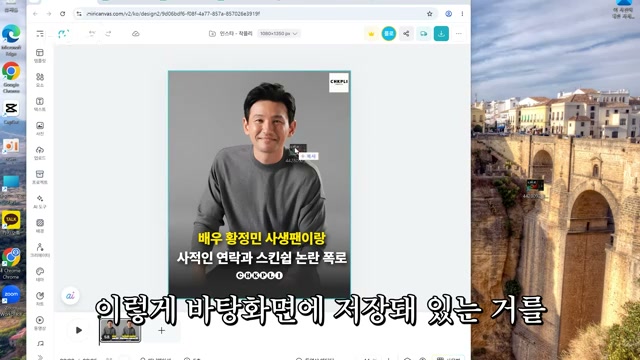This screenshot has width=640, height=360.
Task: Click the floating ai assistant button
Action: [x=70, y=296]
